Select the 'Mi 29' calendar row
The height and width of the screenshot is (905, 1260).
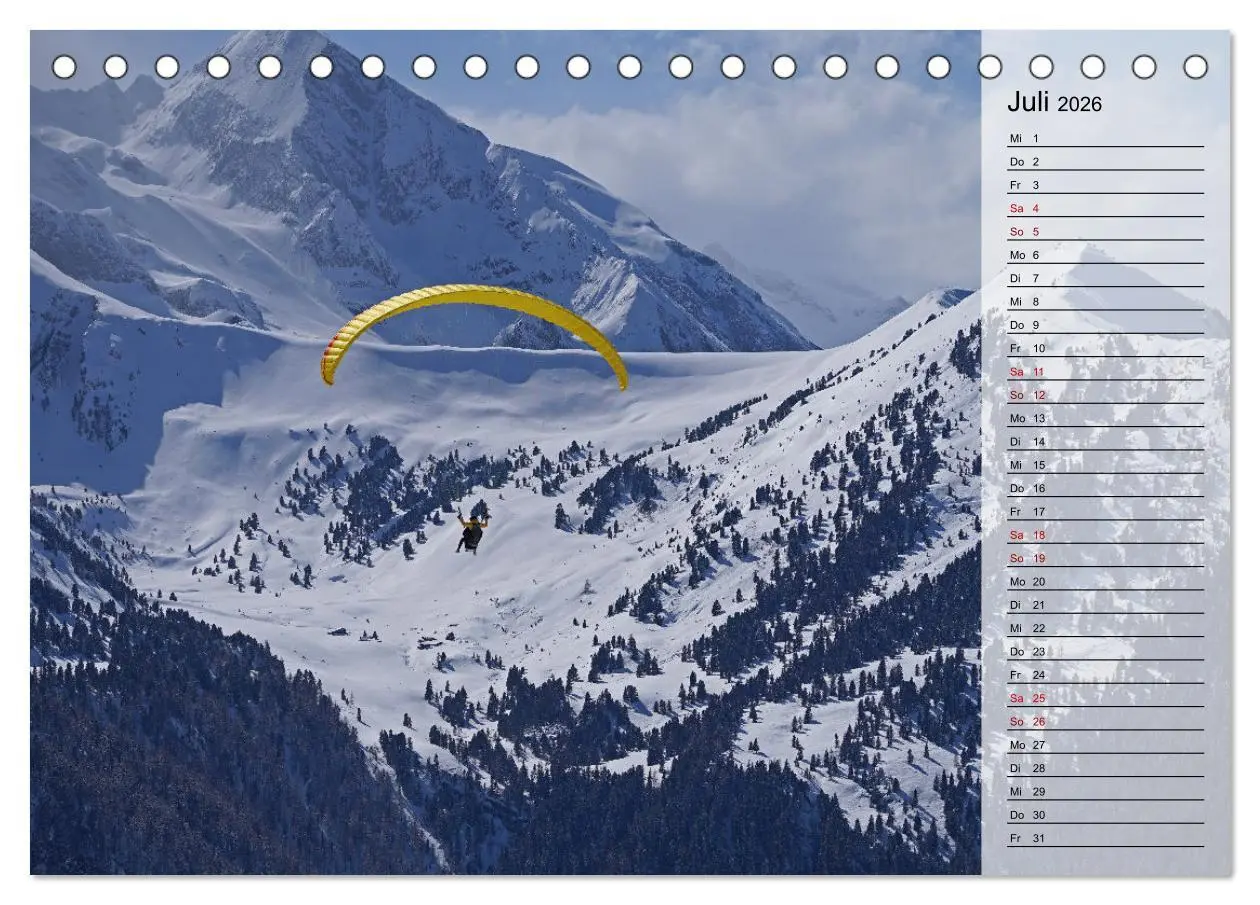click(1105, 791)
